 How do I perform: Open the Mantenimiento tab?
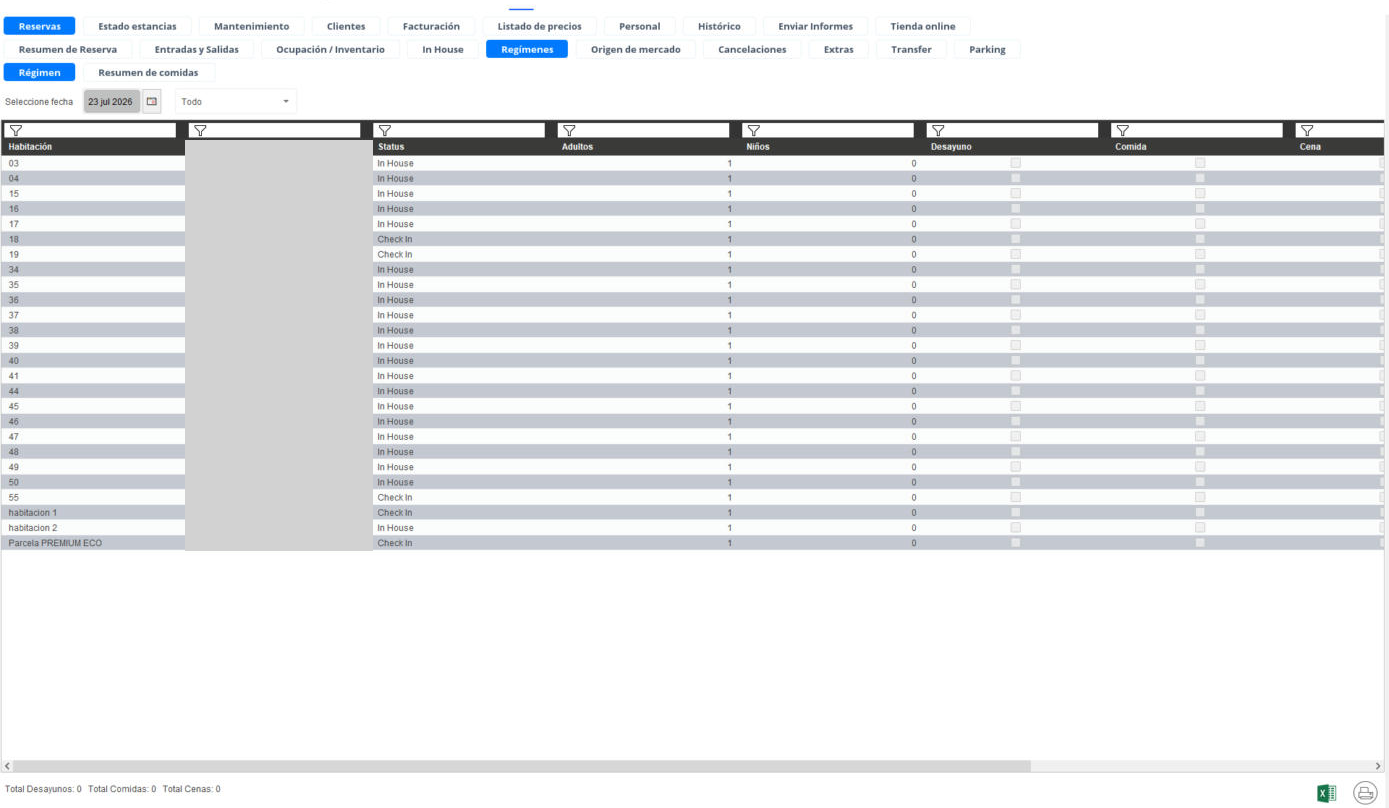tap(252, 26)
